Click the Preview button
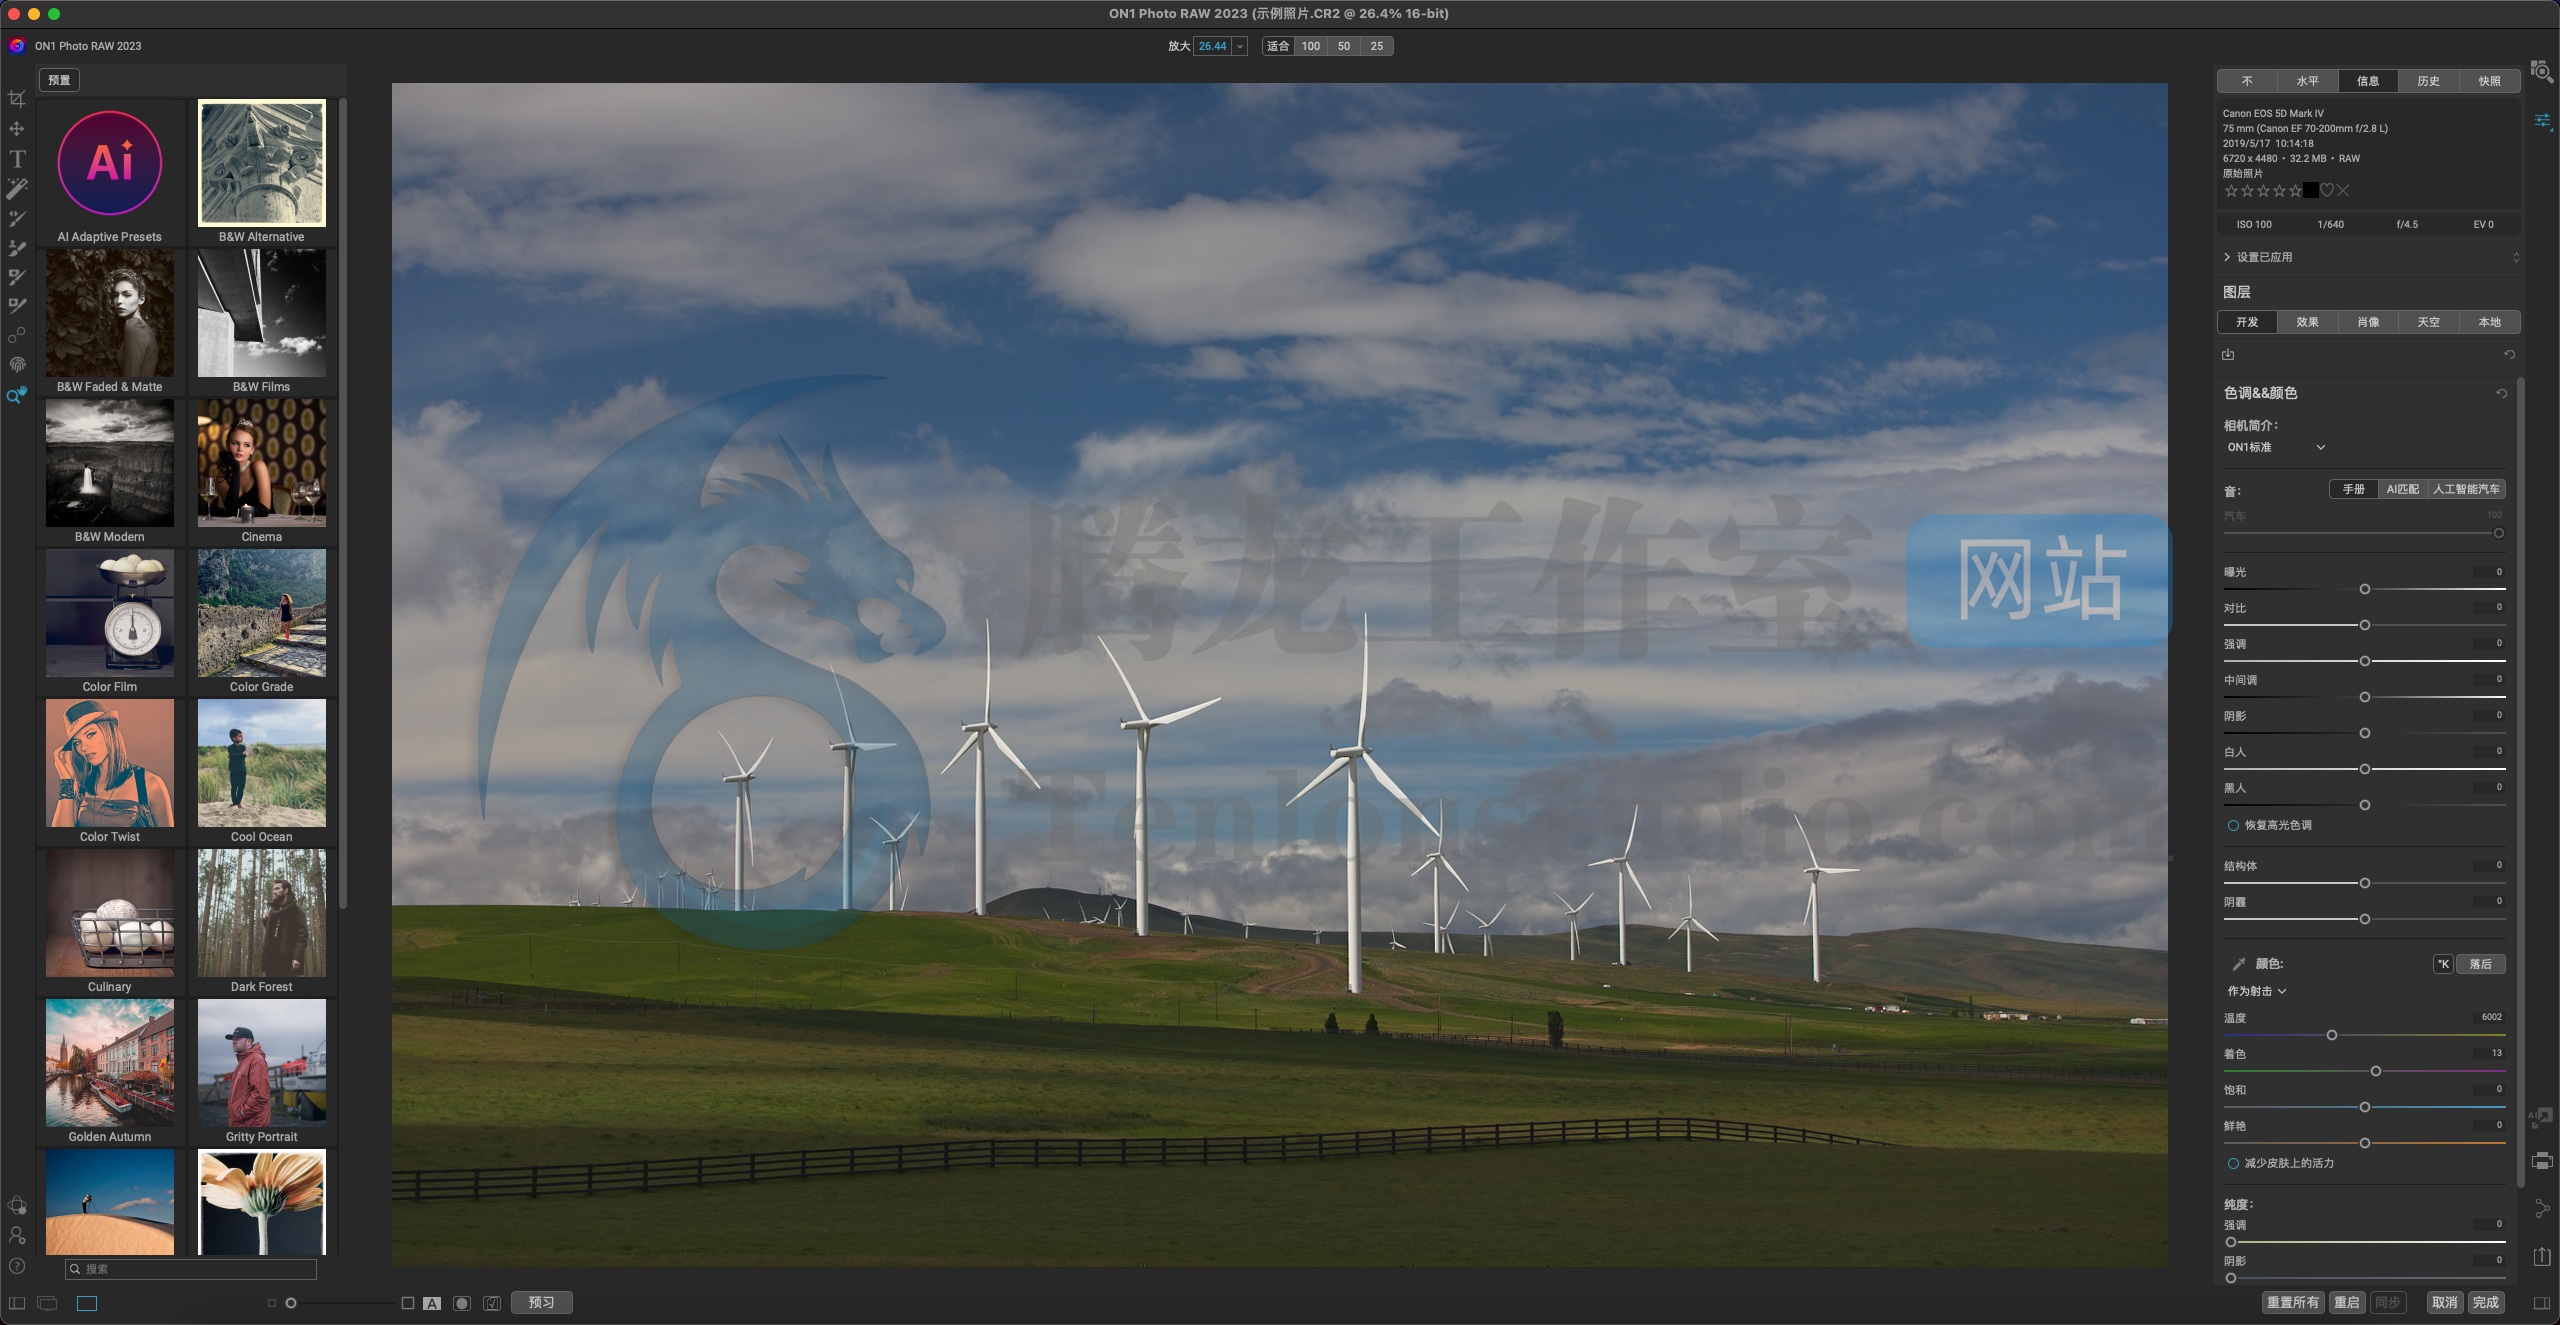The width and height of the screenshot is (2560, 1325). (x=541, y=1302)
